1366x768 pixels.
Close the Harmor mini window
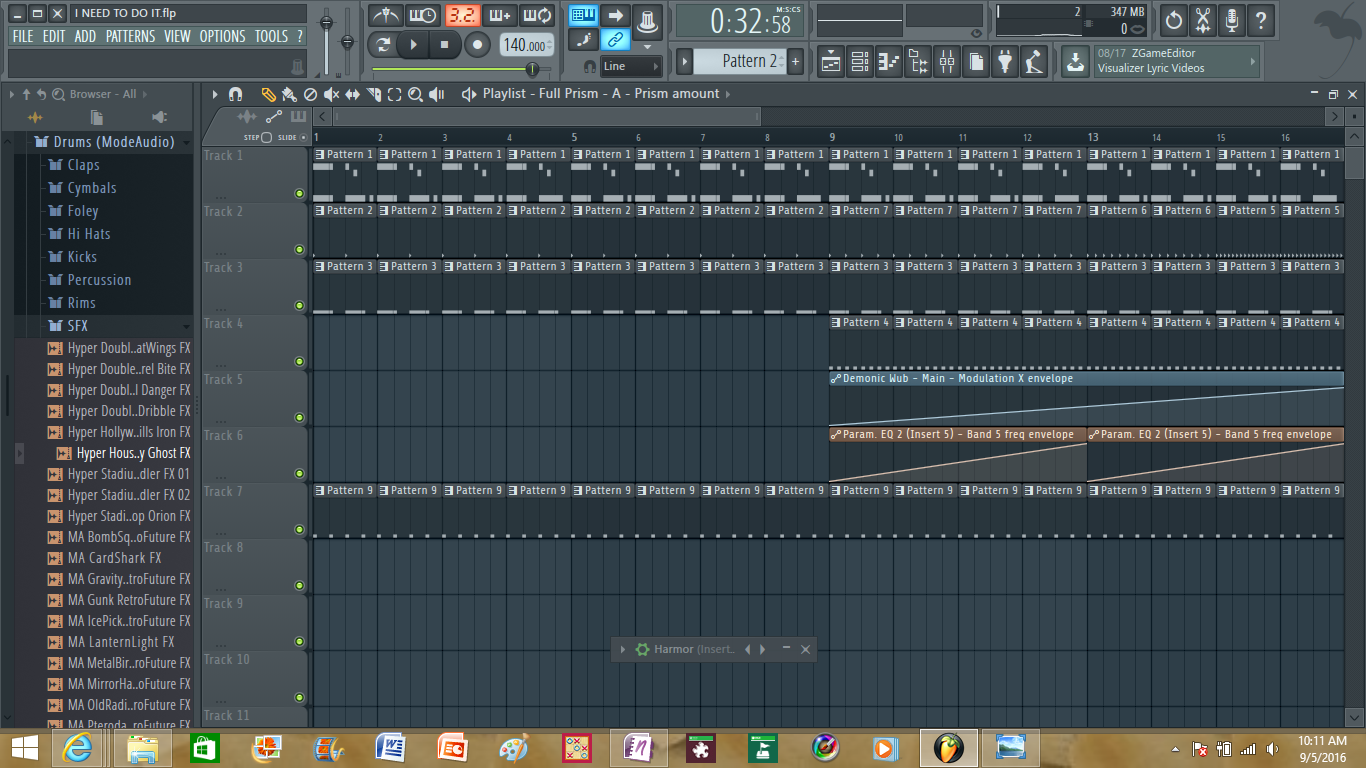click(x=806, y=649)
